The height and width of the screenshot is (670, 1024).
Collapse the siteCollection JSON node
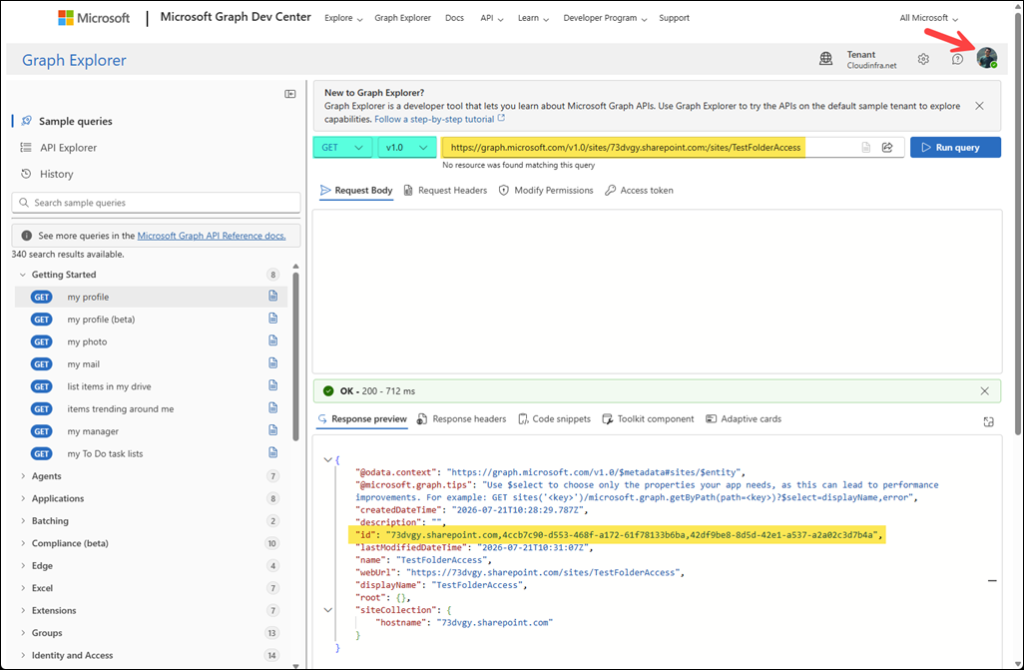click(328, 610)
